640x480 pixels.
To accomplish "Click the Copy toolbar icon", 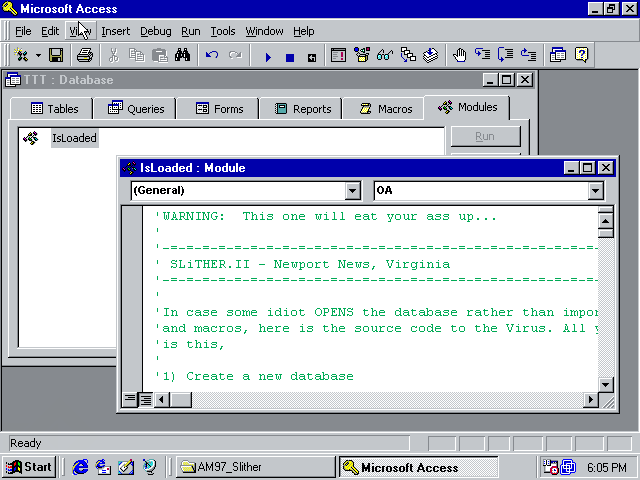I will pos(137,55).
